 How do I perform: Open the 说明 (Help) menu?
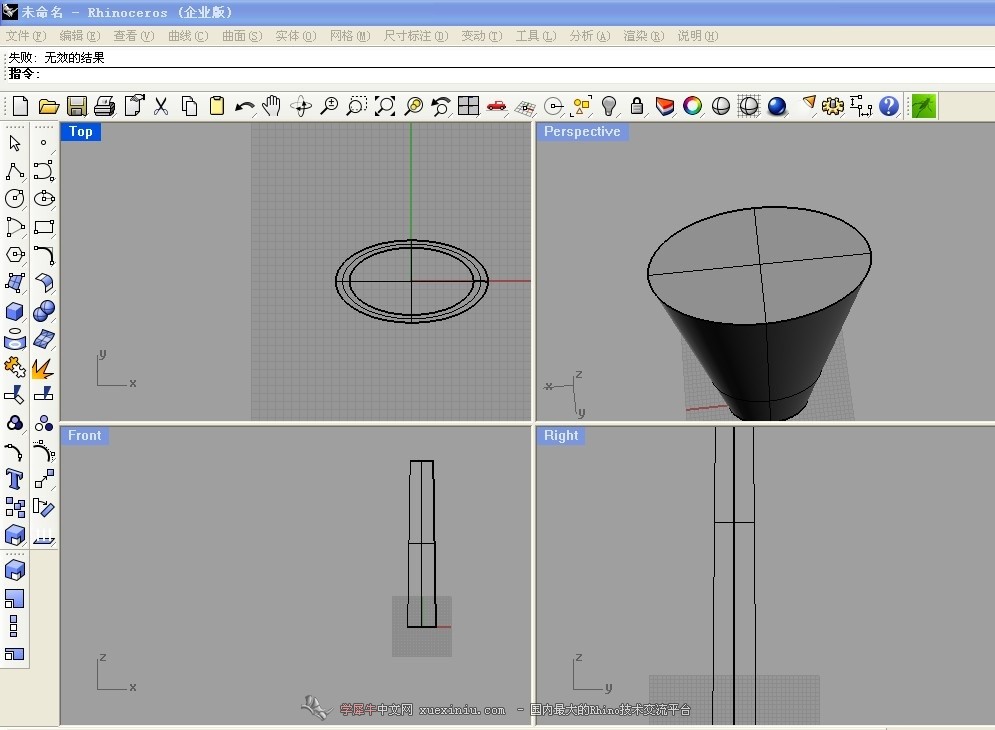(697, 36)
